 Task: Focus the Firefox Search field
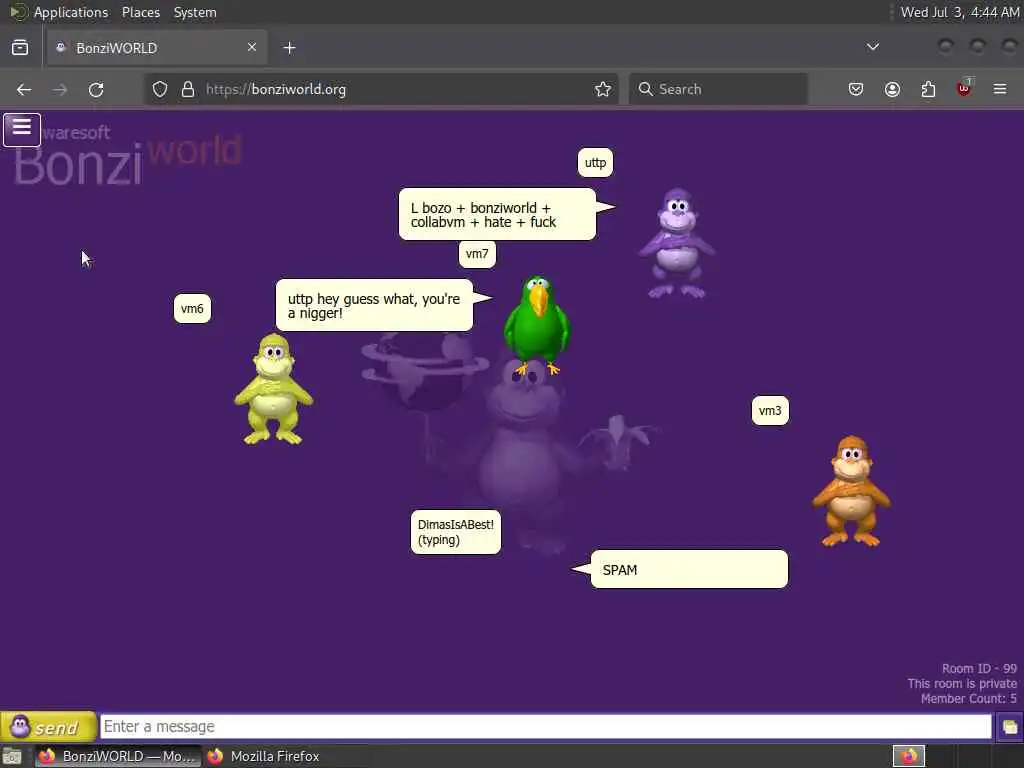click(x=718, y=89)
